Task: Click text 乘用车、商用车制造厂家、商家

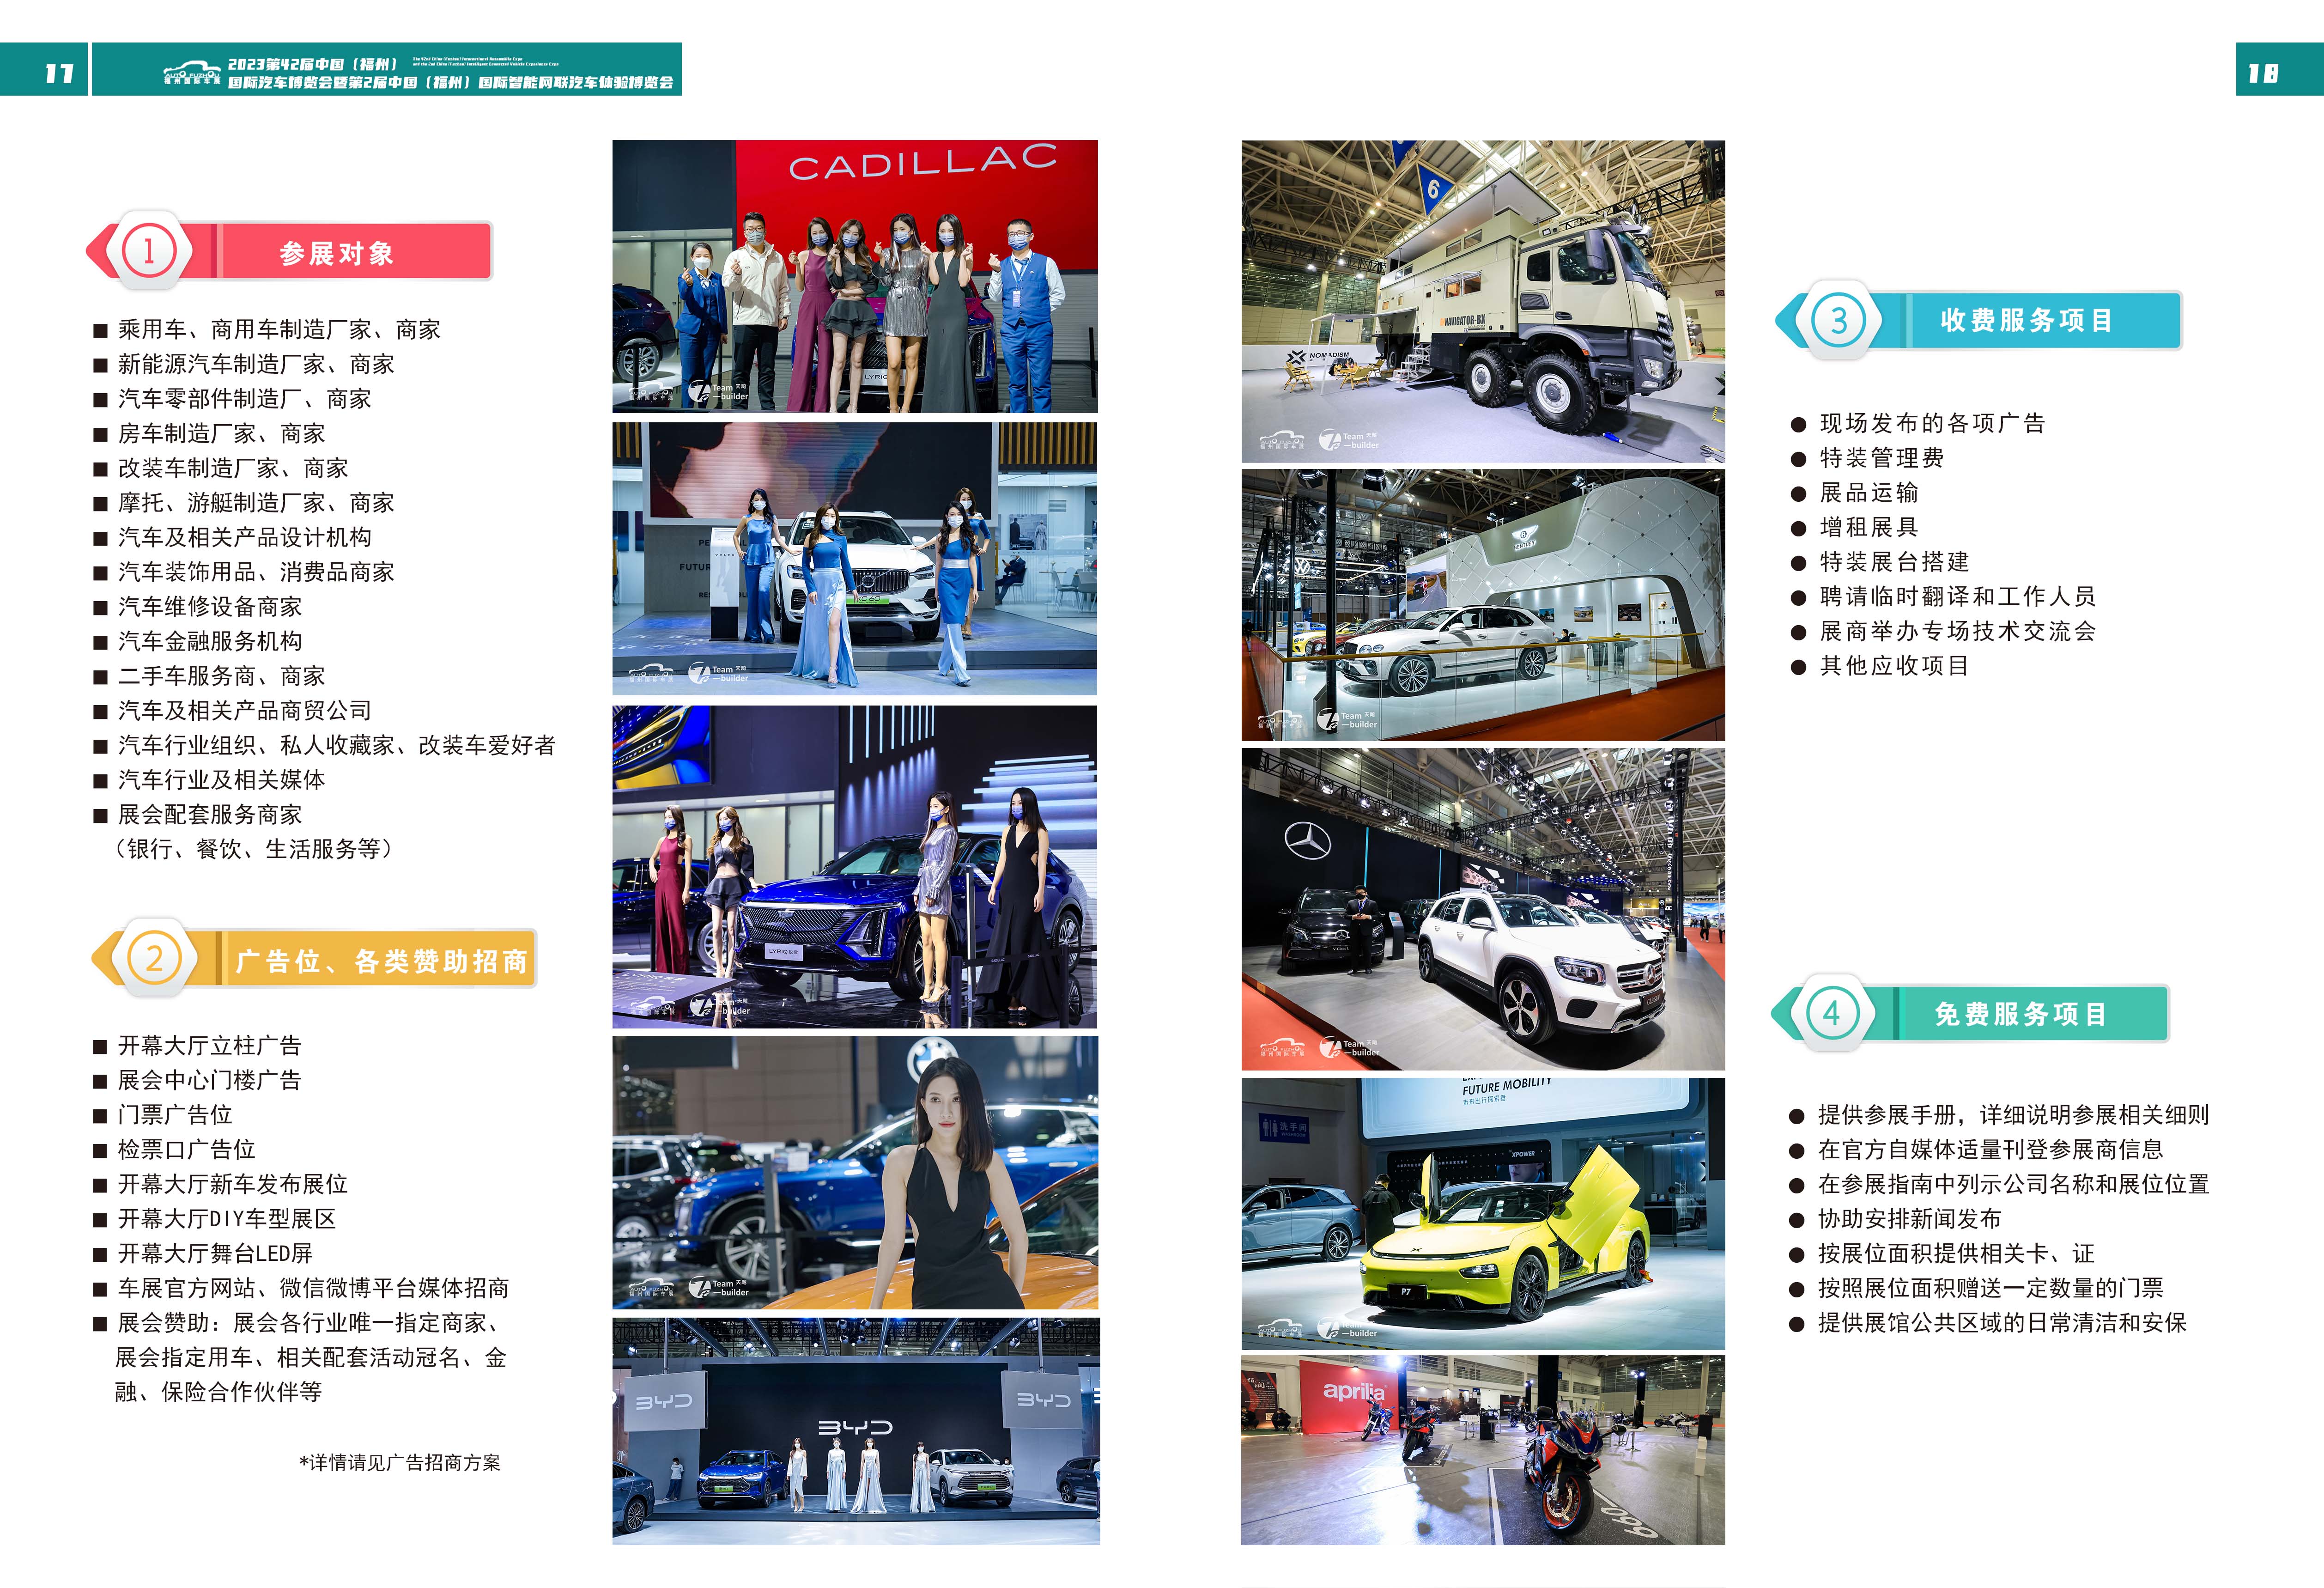Action: coord(279,329)
